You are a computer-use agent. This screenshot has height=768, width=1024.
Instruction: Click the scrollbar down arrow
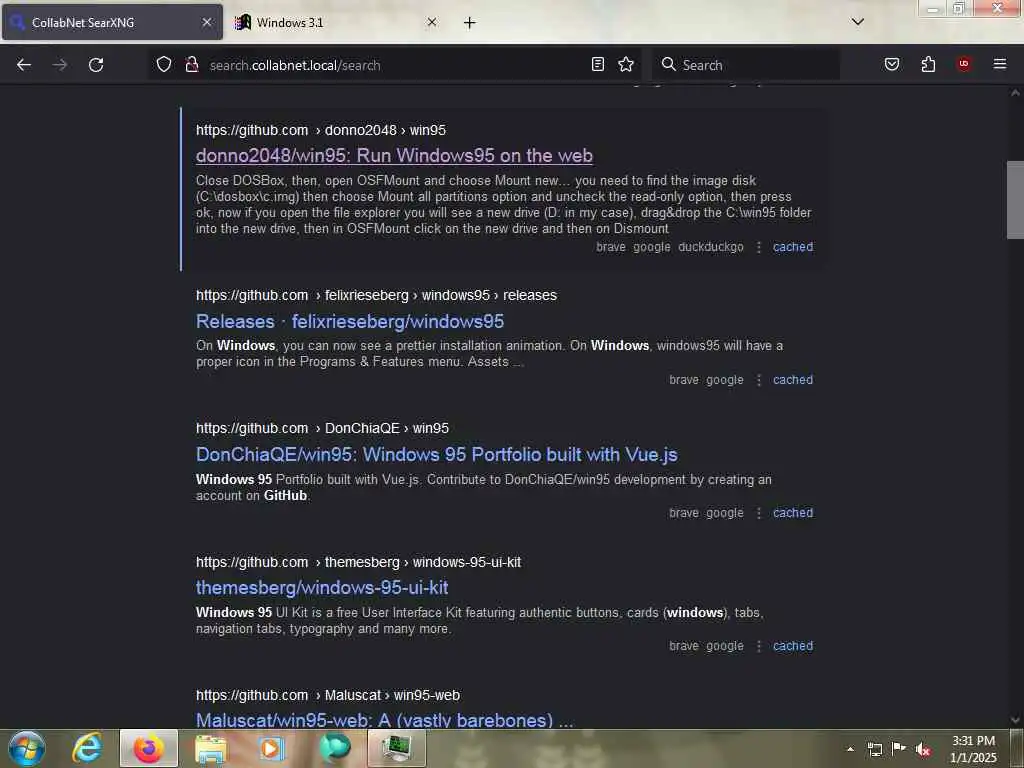(1015, 720)
